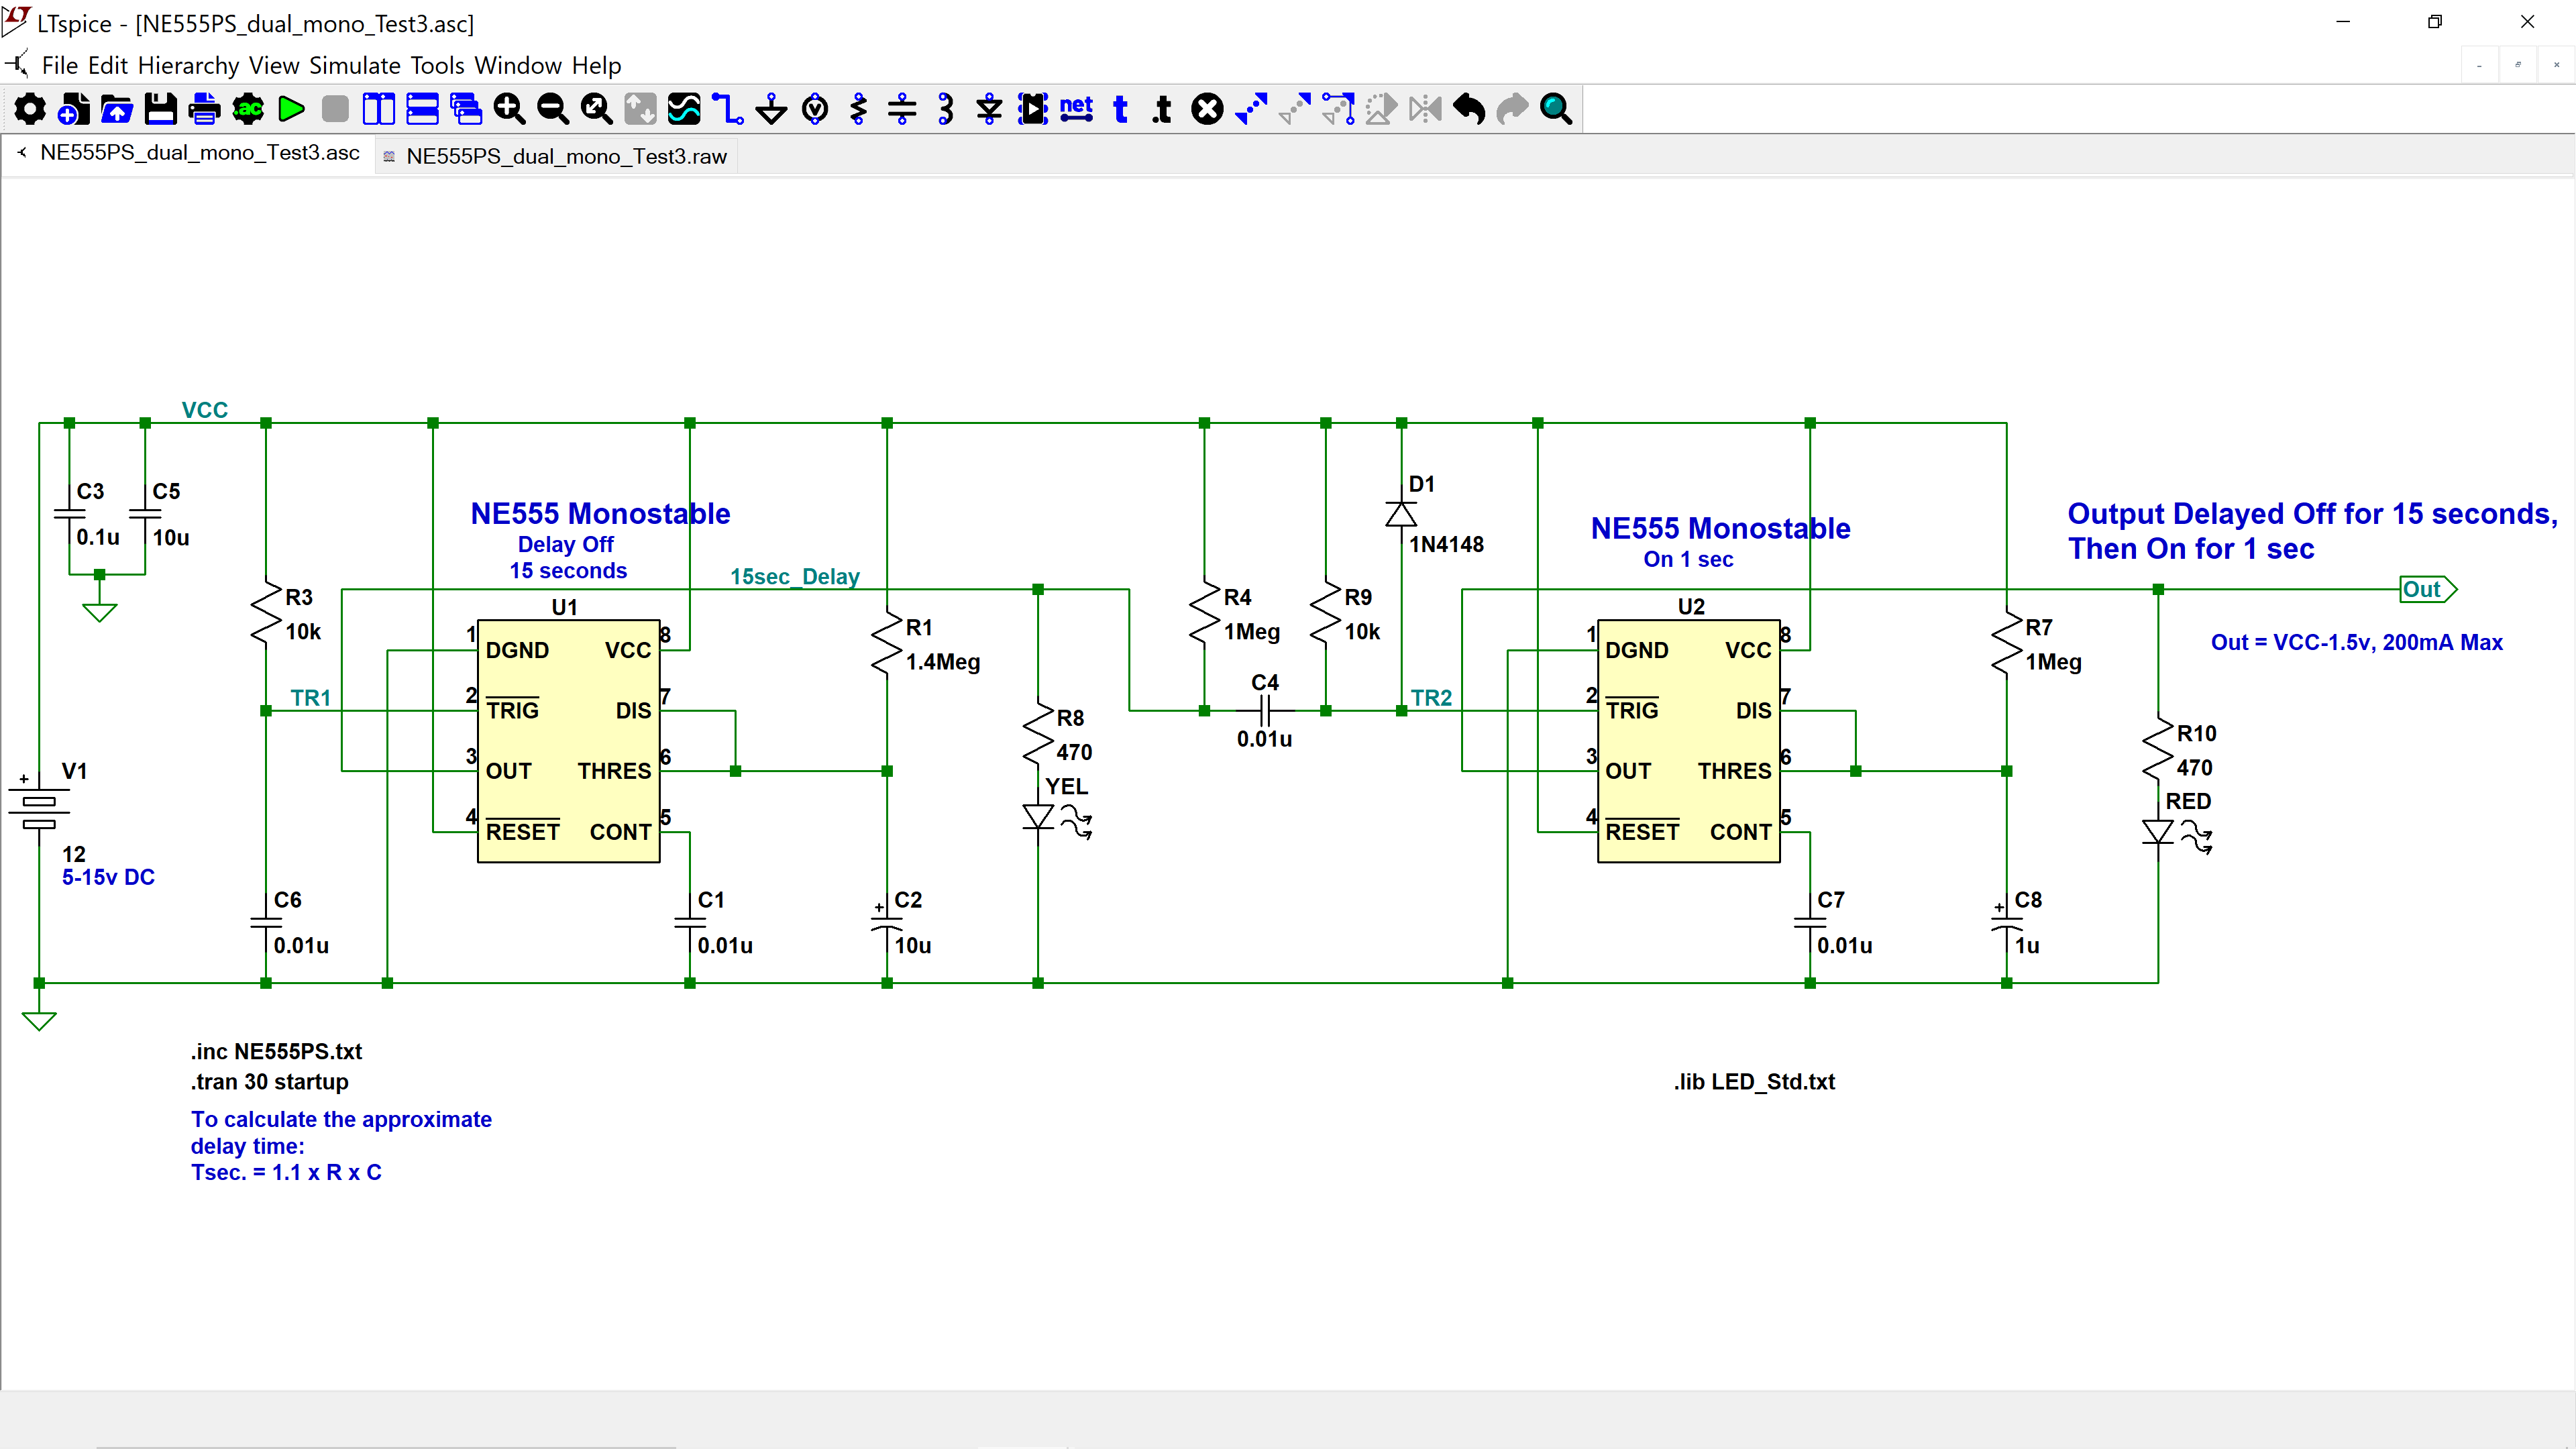Select the YEL LED label
Viewport: 2576px width, 1449px height.
pos(1066,787)
